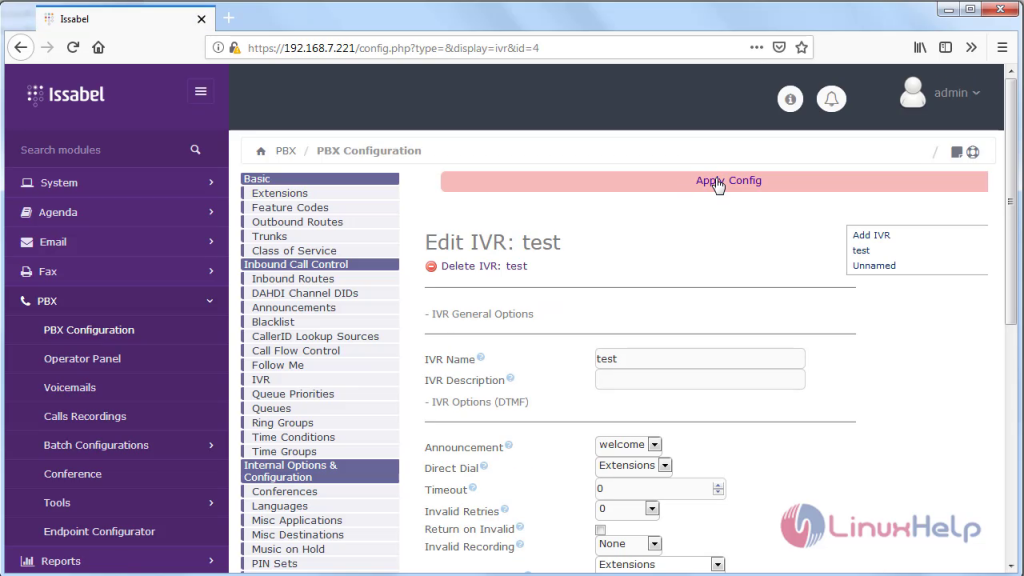This screenshot has width=1024, height=576.
Task: Open Inbound Routes configuration link
Action: (x=293, y=279)
